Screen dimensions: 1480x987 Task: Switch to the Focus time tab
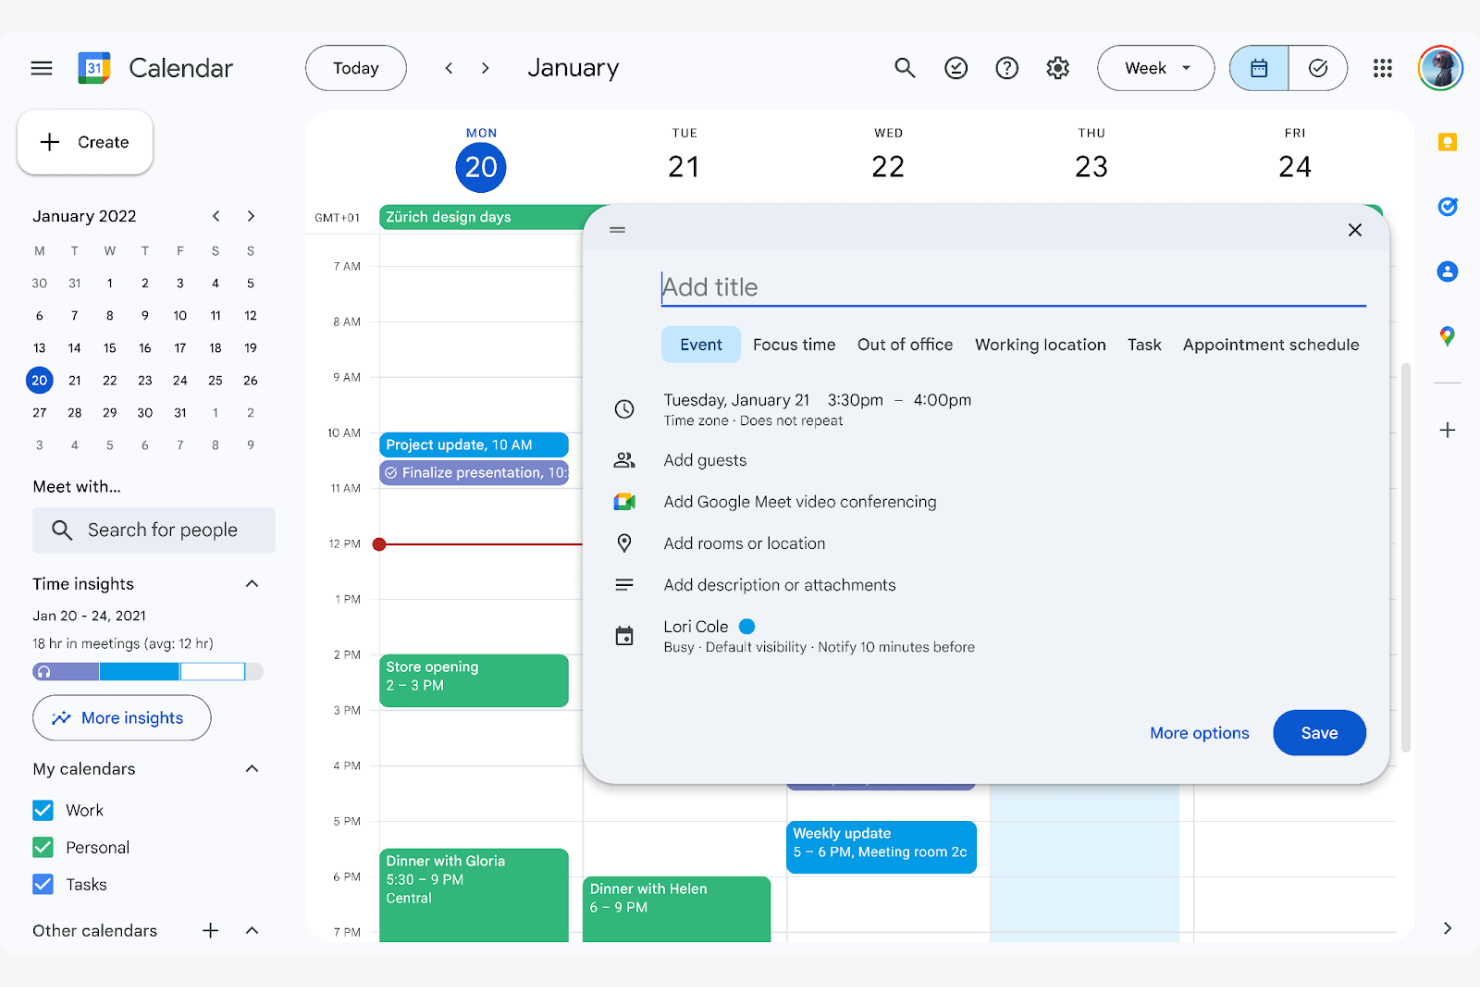(794, 344)
